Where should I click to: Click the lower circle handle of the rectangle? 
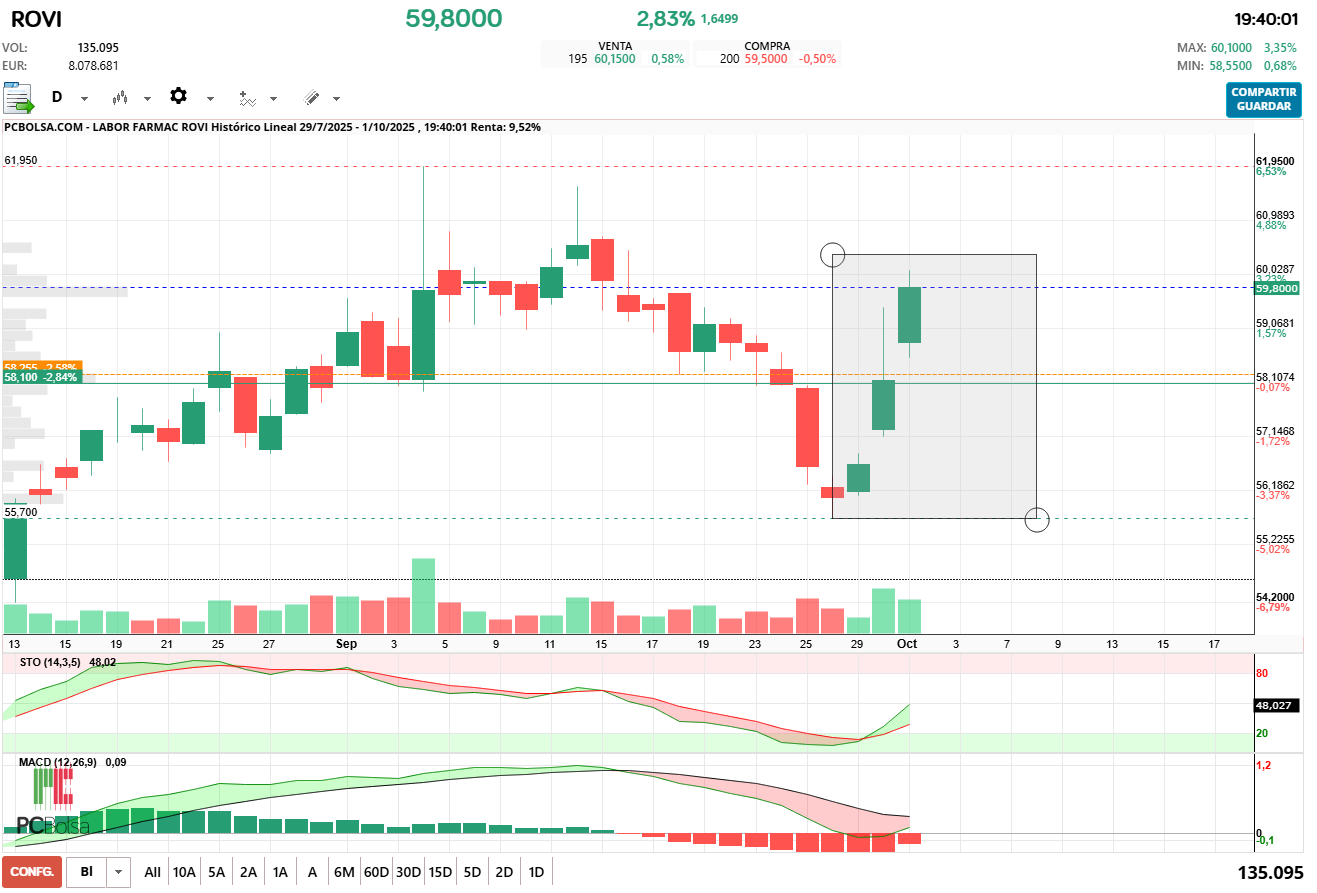[x=1037, y=519]
